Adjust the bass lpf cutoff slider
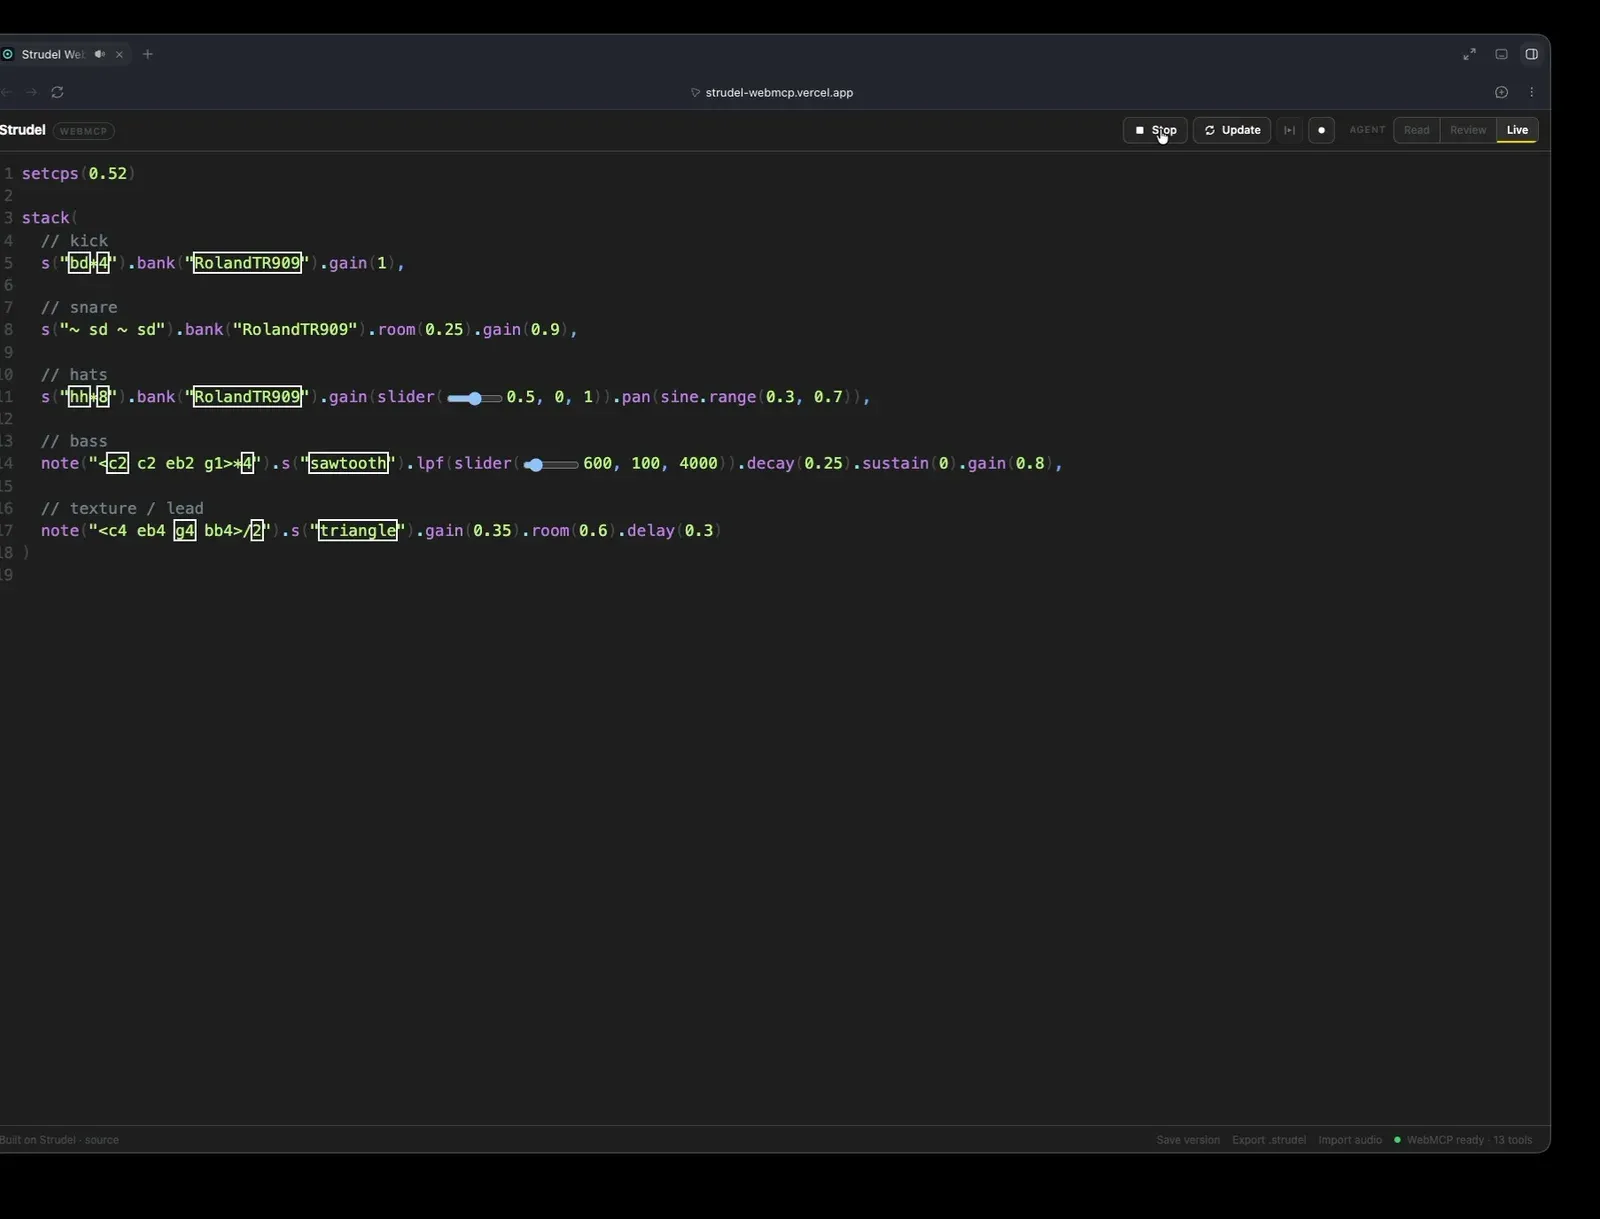This screenshot has width=1600, height=1219. (550, 465)
